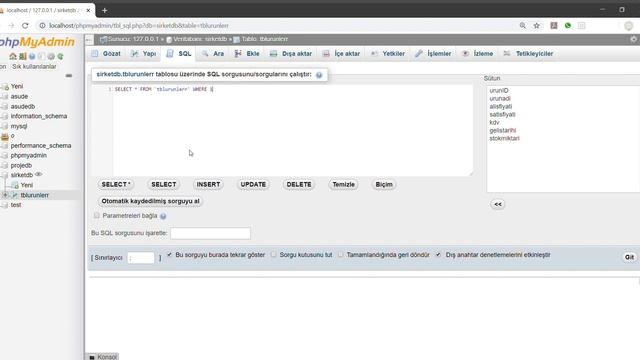Click the eye icon next to sirketdb
This screenshot has width=640, height=360.
coord(38,175)
